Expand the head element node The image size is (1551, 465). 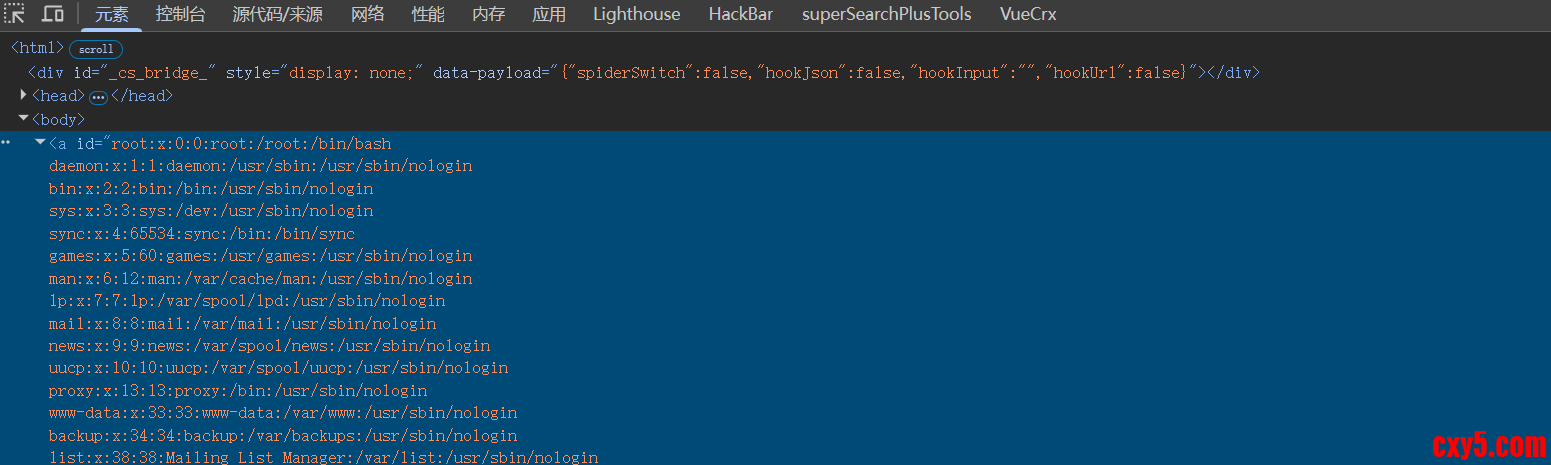[24, 95]
